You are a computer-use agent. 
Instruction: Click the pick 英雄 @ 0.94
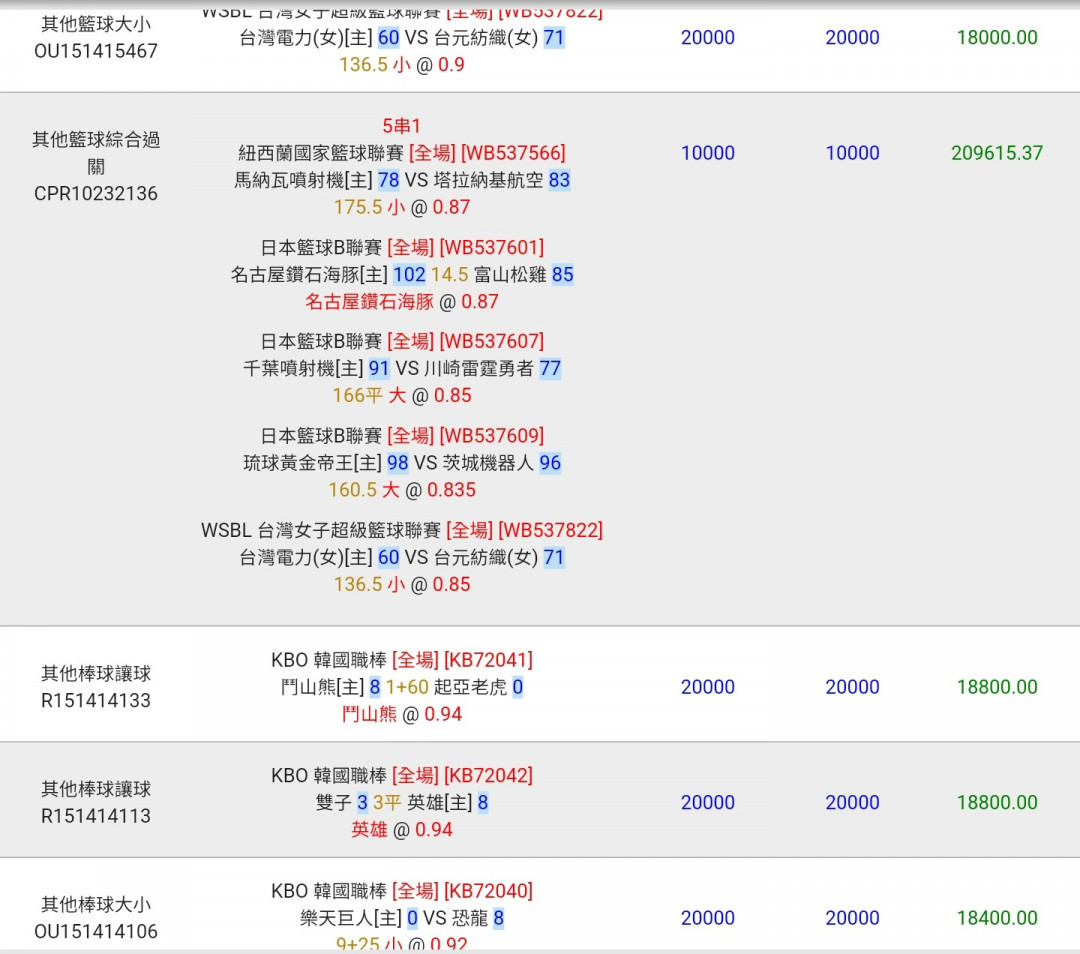[x=402, y=829]
